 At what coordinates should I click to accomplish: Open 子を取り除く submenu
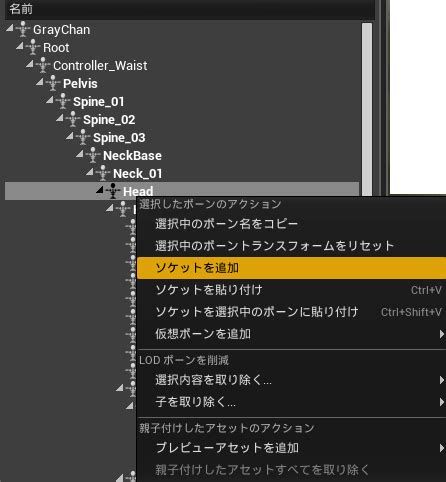(292, 402)
